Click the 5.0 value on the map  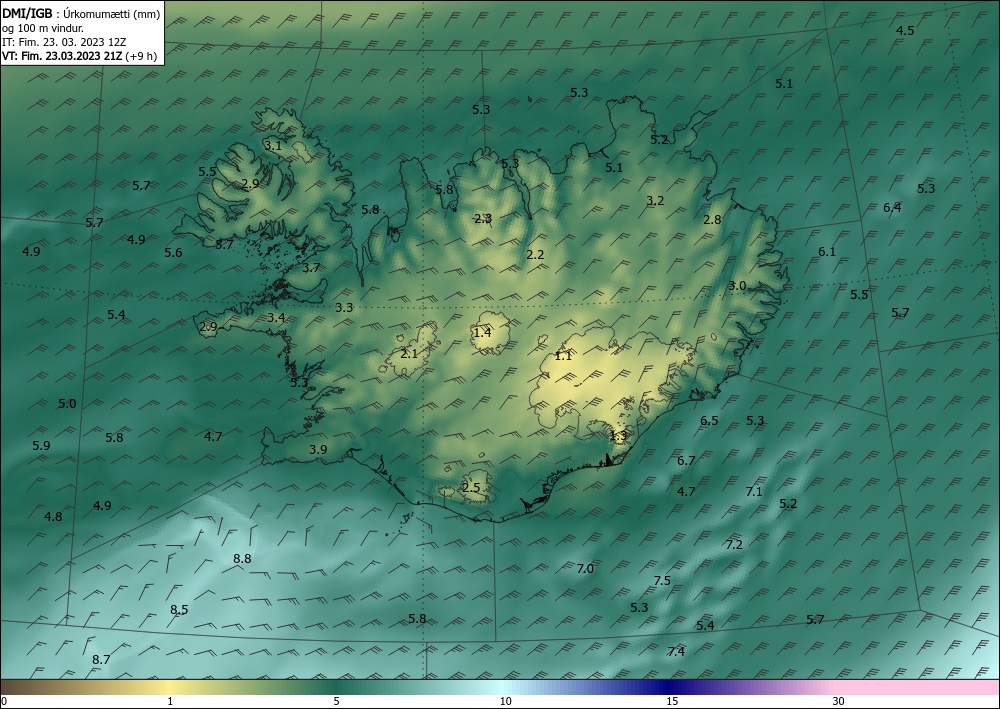(67, 404)
